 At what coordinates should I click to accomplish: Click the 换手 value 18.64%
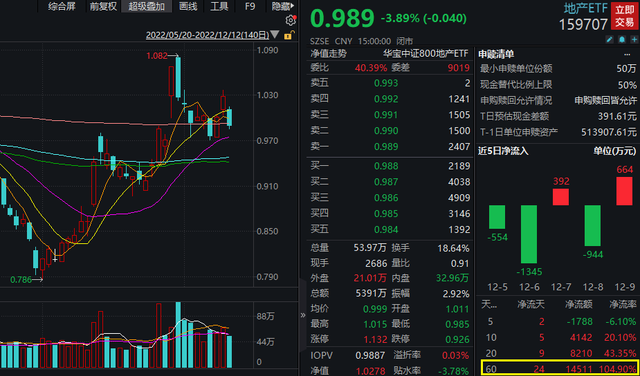click(453, 248)
